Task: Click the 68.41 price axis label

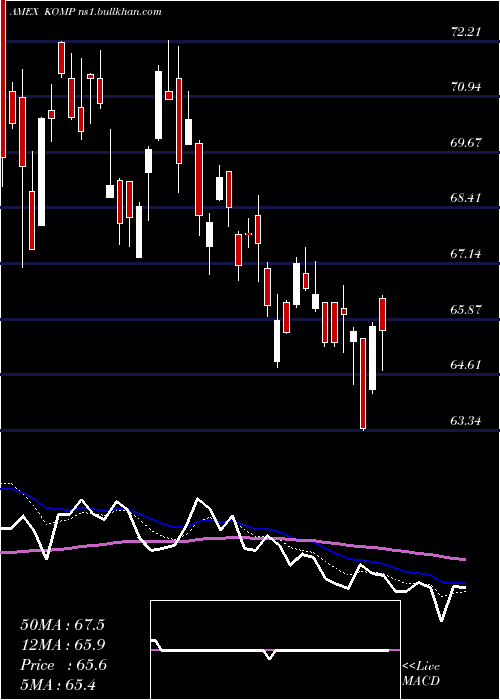Action: click(466, 198)
